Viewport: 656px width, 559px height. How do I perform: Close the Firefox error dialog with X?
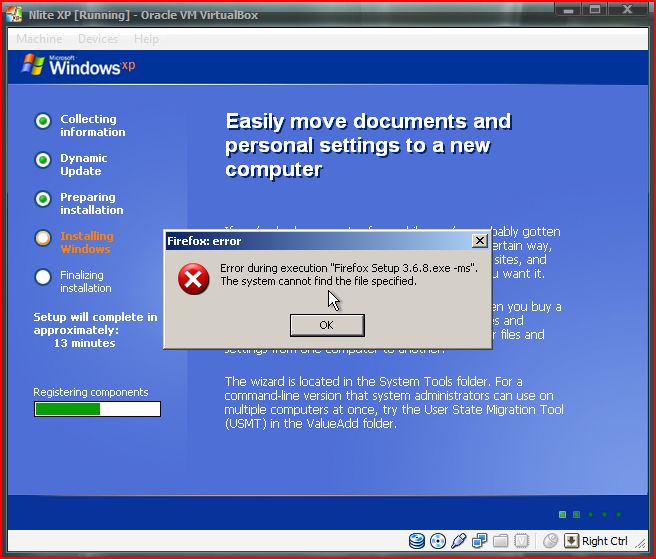click(x=479, y=241)
